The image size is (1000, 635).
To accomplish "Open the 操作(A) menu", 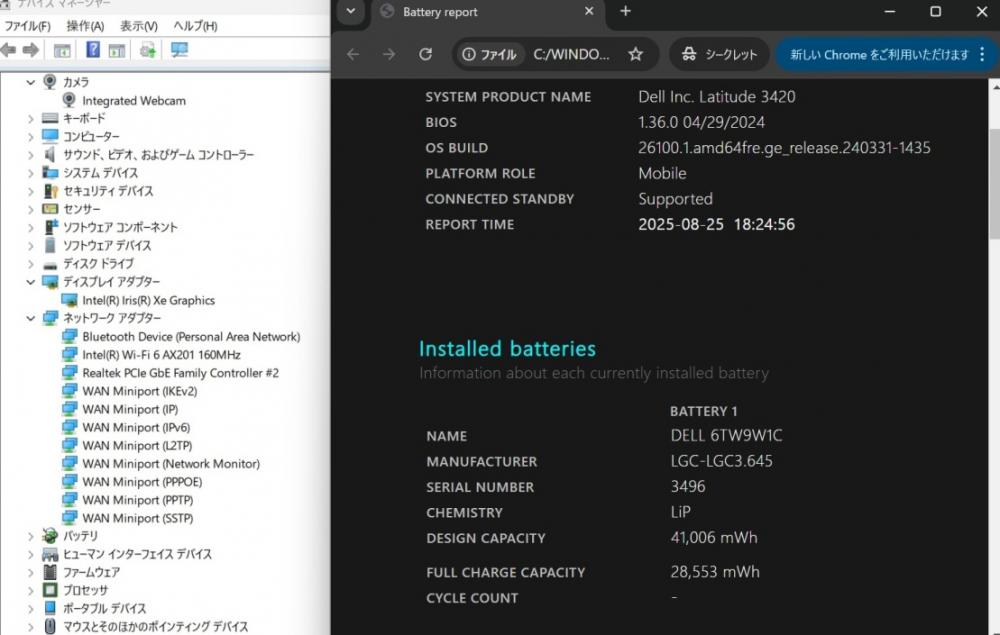I will tap(85, 26).
